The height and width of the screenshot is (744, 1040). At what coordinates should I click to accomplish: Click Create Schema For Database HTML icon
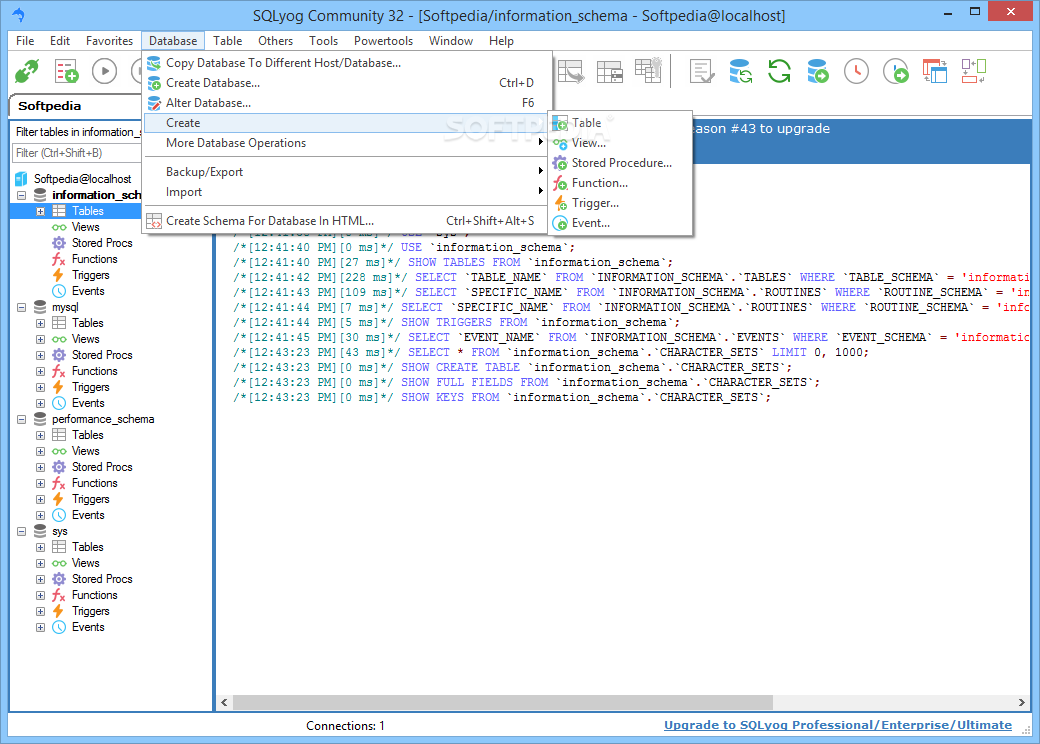(x=154, y=221)
